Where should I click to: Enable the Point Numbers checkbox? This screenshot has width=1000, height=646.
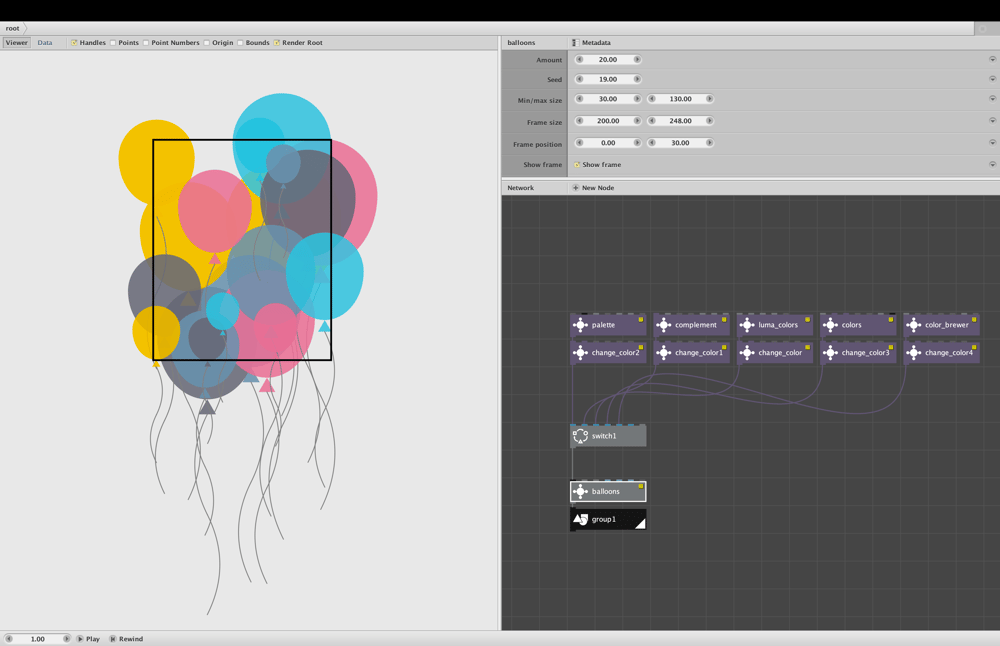[146, 43]
